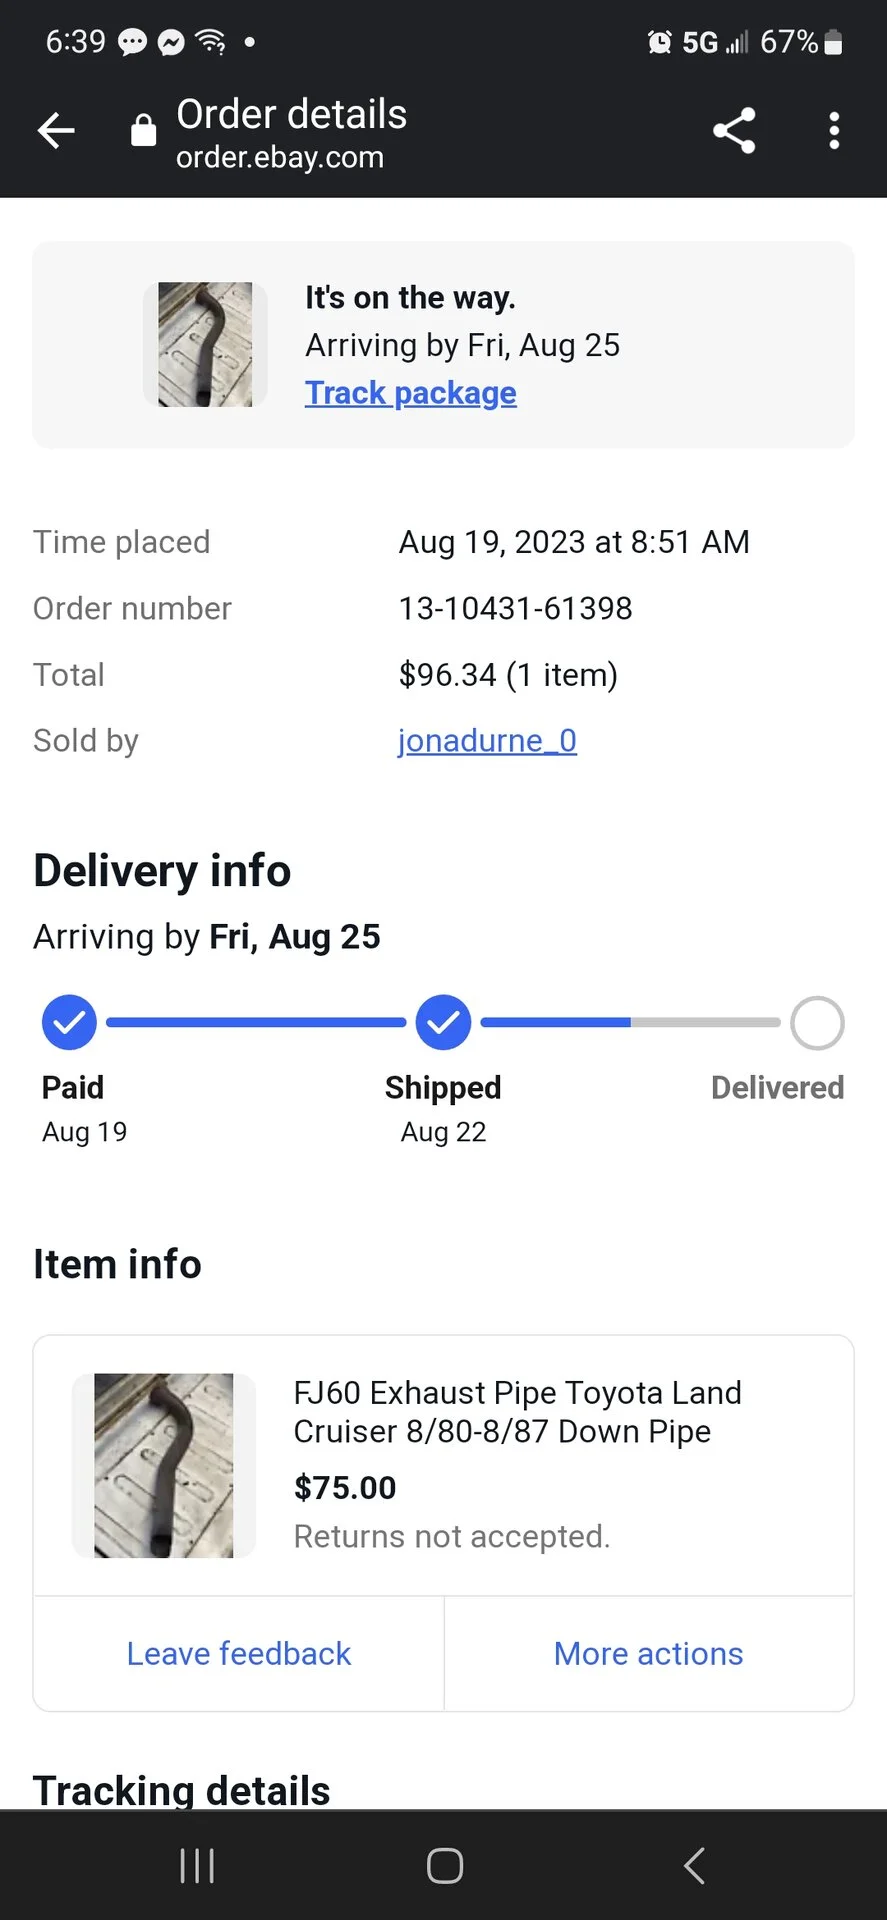Tap the share icon
The image size is (887, 1920).
734,131
